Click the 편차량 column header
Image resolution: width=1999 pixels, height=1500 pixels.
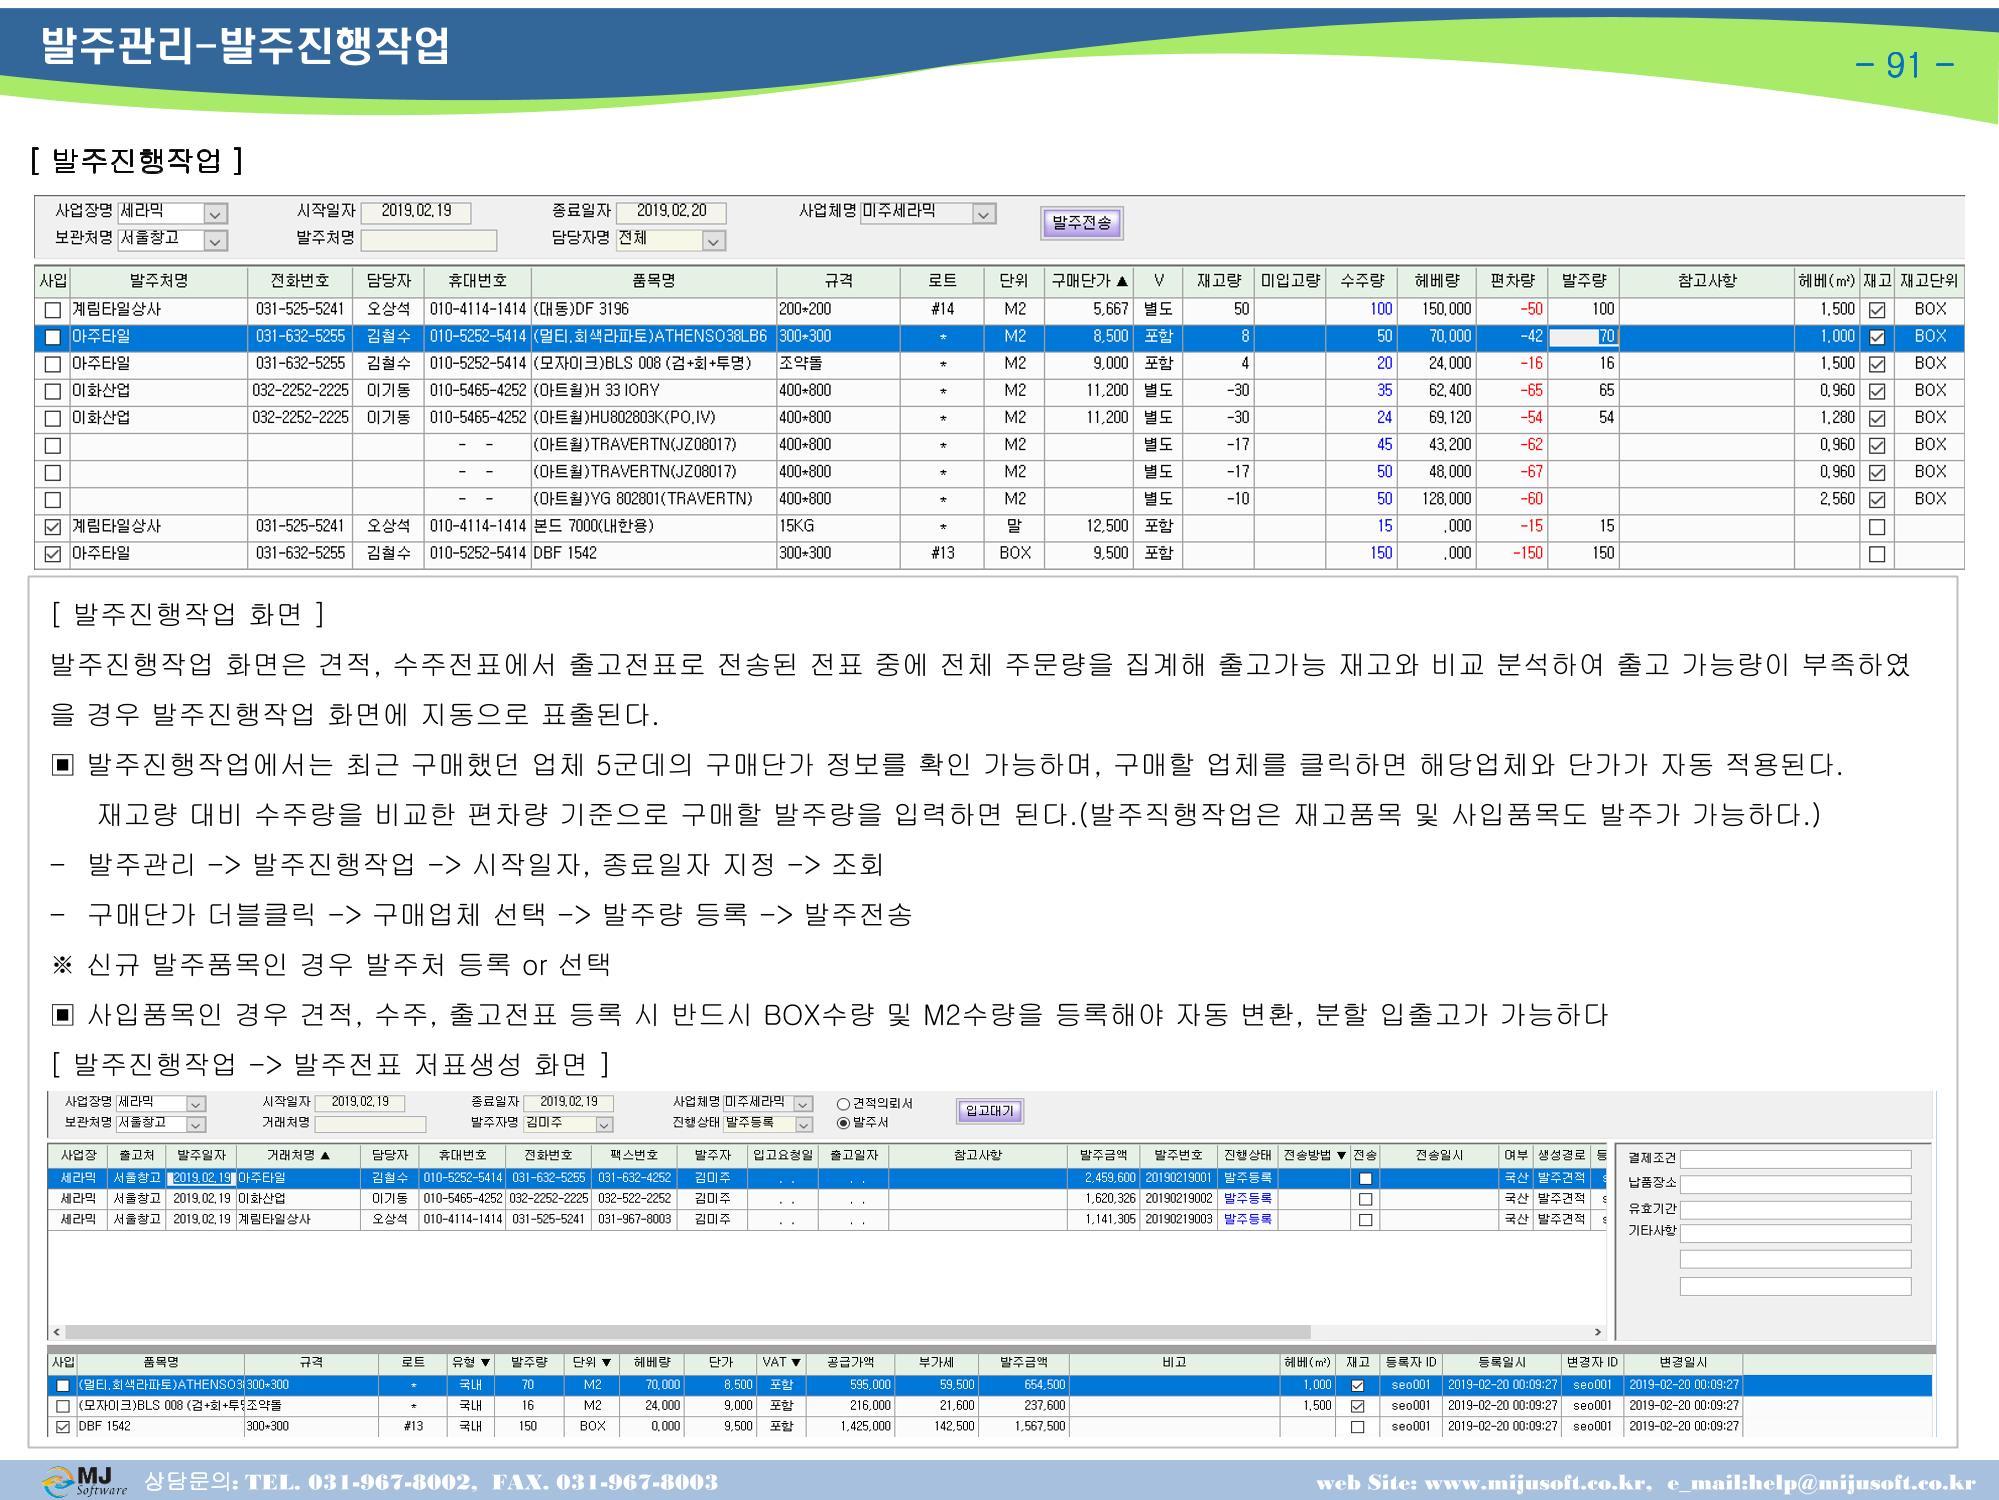click(x=1512, y=281)
